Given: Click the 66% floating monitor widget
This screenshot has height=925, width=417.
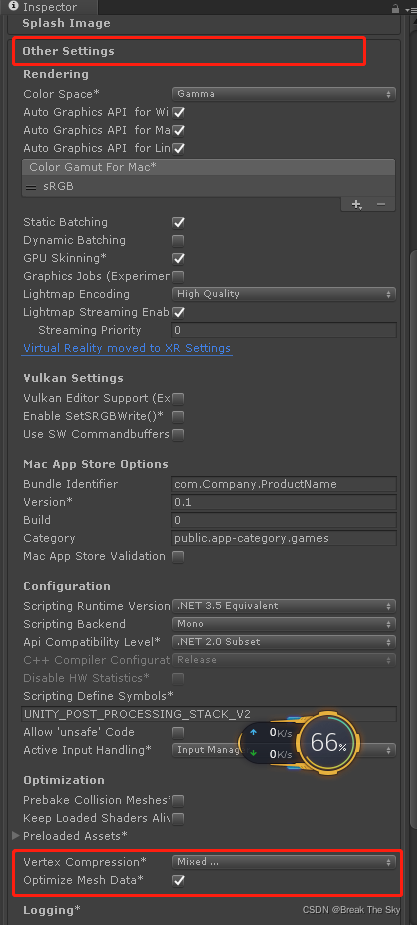Looking at the screenshot, I should point(327,743).
